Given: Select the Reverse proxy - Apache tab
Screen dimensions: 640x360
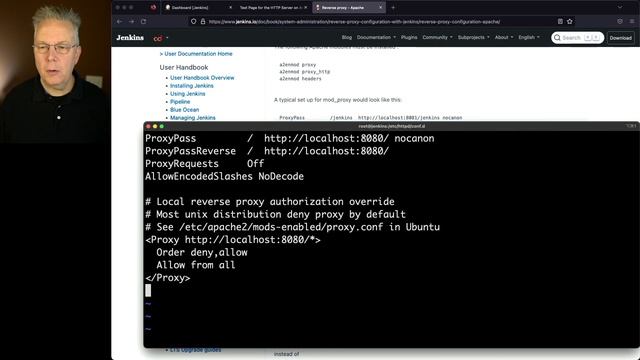Looking at the screenshot, I should click(348, 7).
